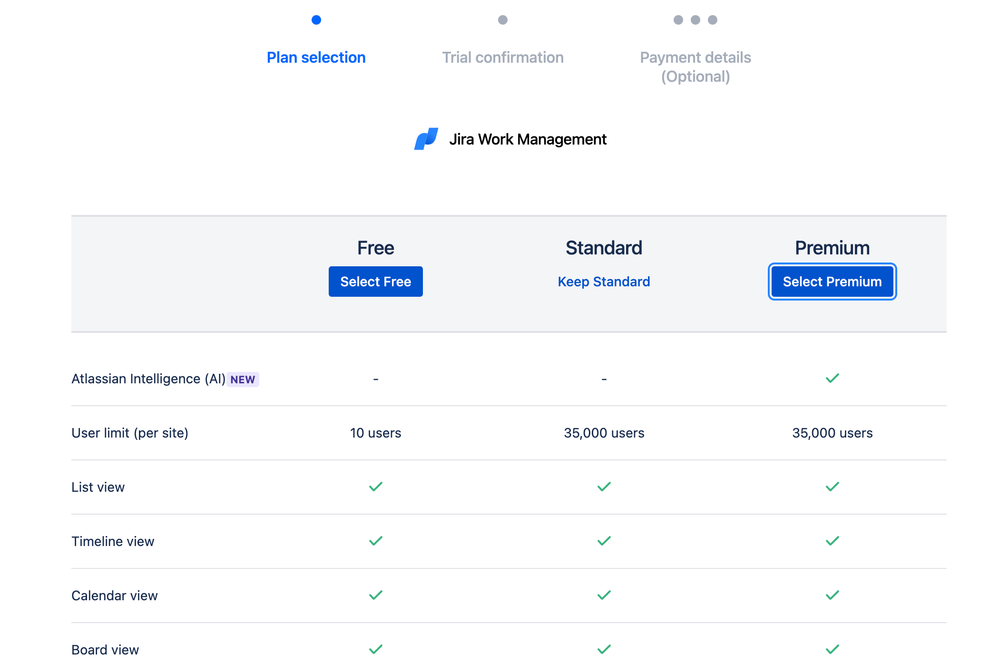Click the Atlassian Intelligence (AI) row label

pyautogui.click(x=148, y=379)
